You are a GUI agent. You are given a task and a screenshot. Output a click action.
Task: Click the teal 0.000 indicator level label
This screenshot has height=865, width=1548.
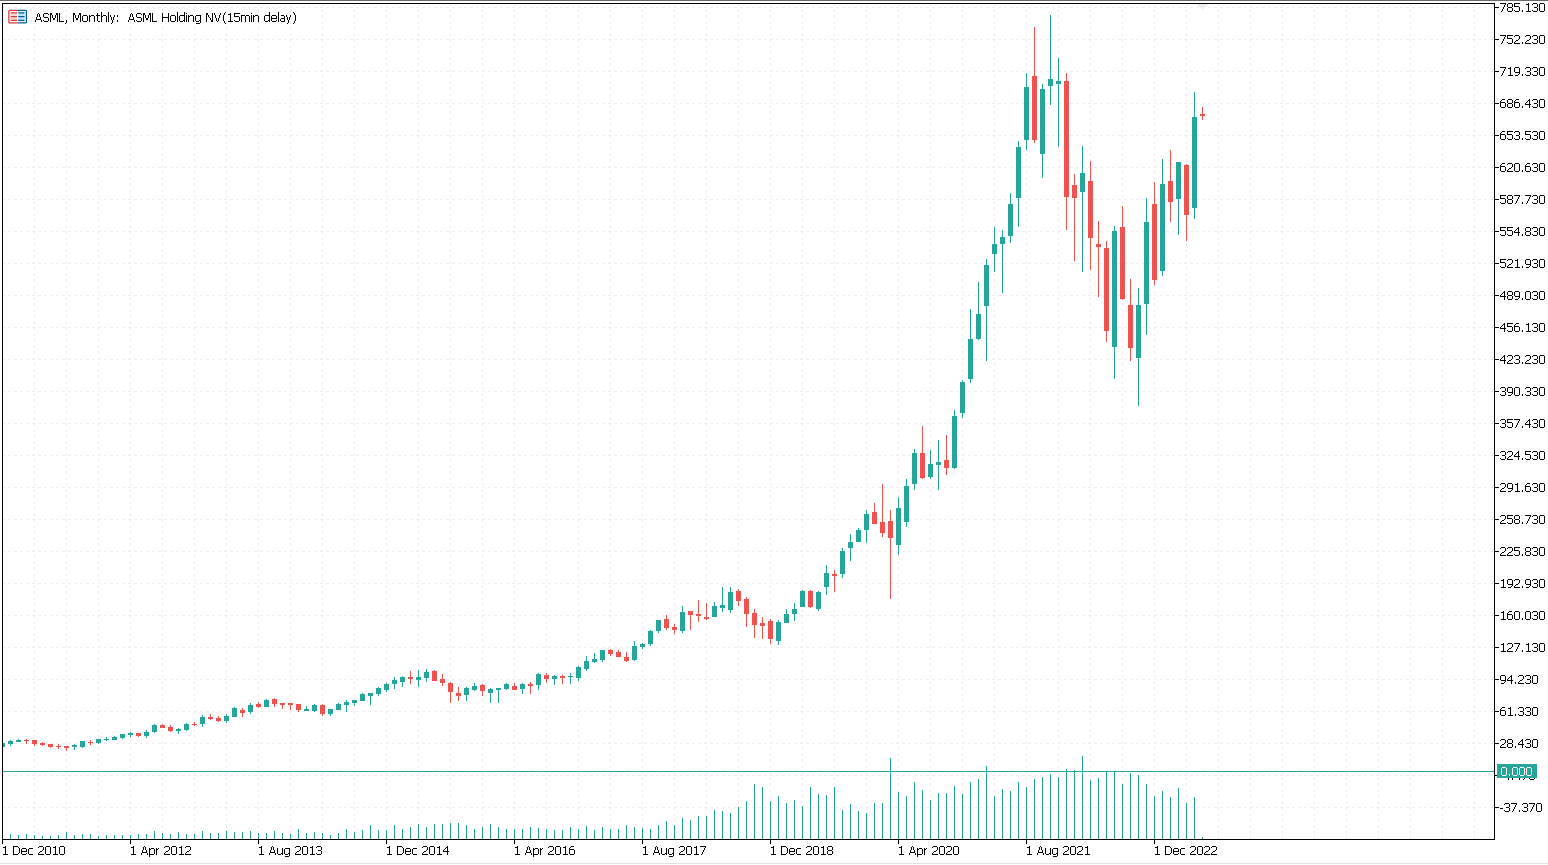pos(1516,771)
